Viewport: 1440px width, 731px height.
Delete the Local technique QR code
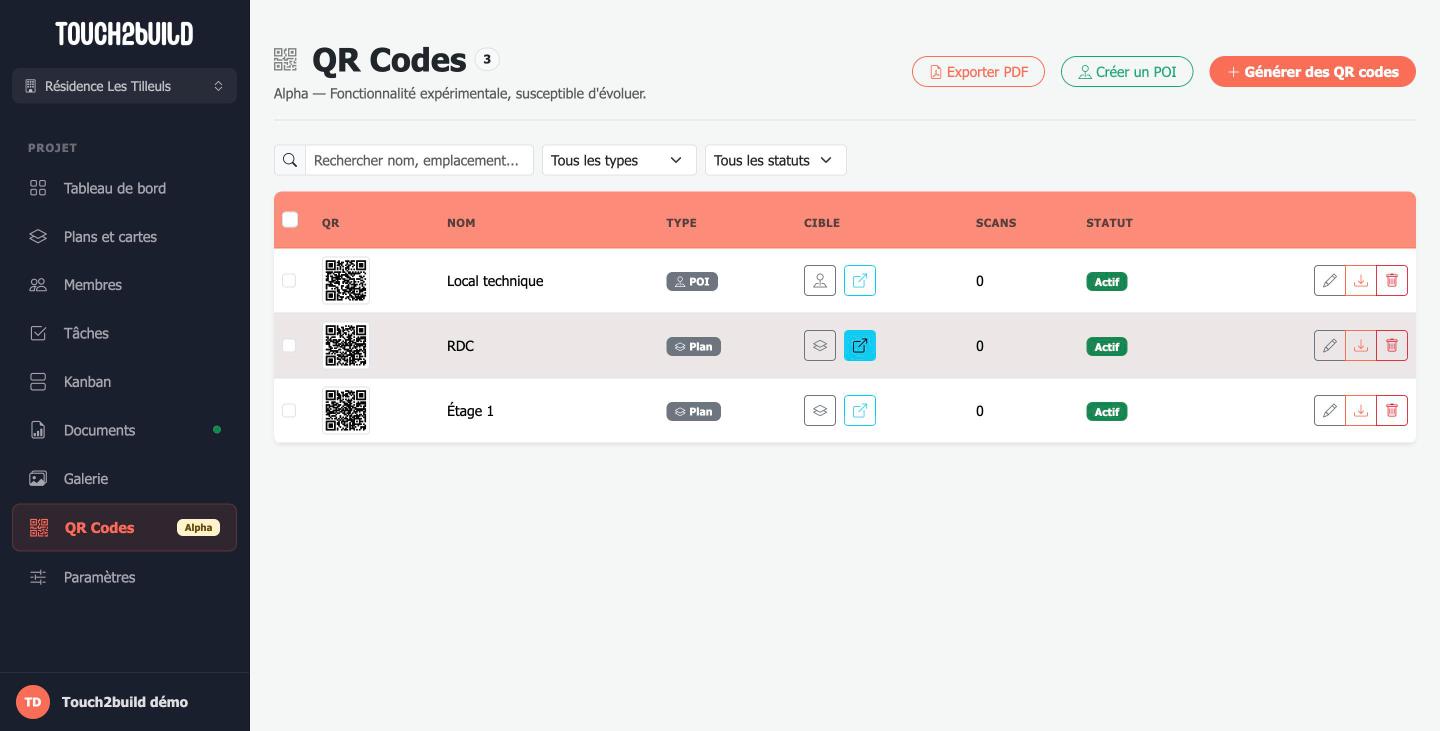point(1392,281)
